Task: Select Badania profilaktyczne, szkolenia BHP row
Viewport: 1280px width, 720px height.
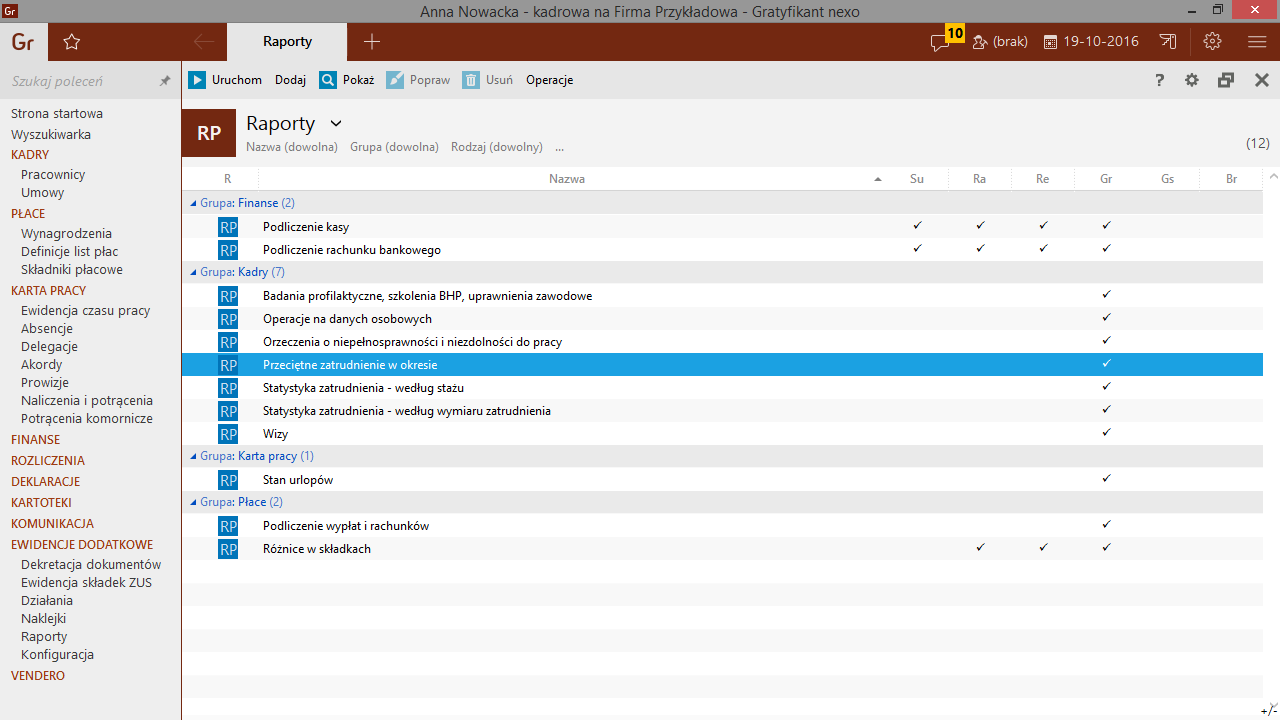Action: (x=721, y=296)
